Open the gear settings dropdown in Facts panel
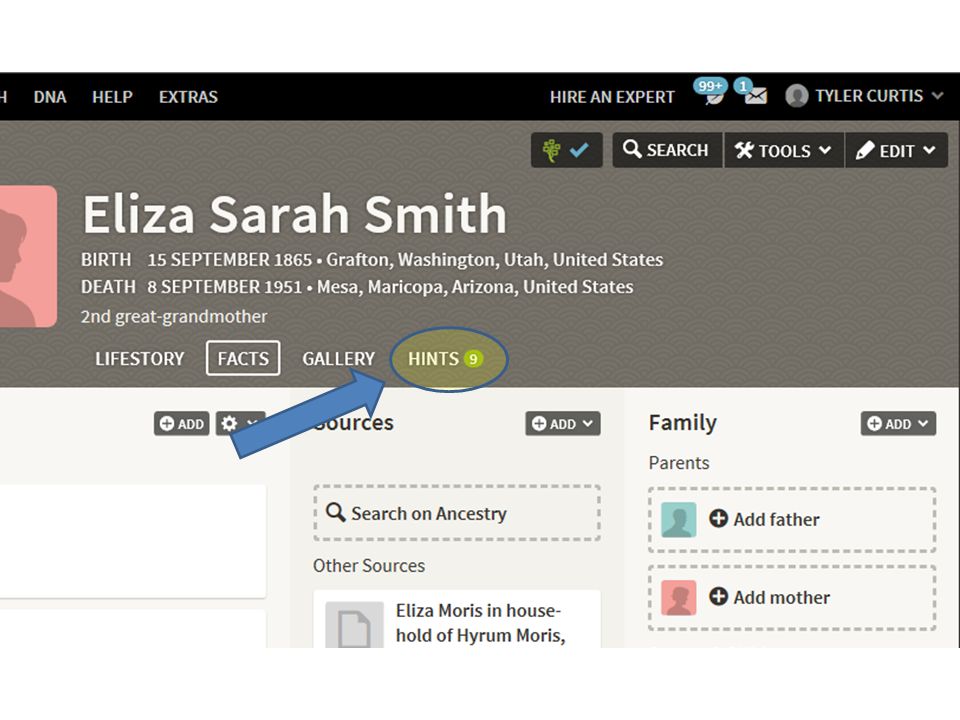960x720 pixels. (240, 424)
